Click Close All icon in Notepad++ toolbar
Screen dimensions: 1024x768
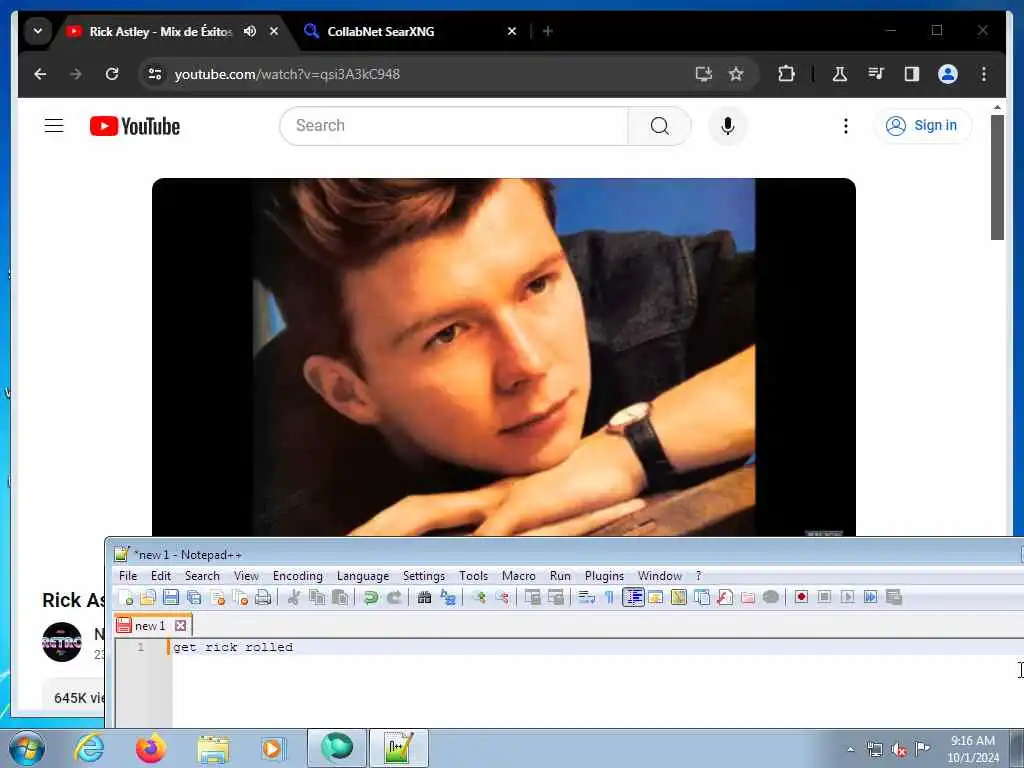click(x=240, y=597)
